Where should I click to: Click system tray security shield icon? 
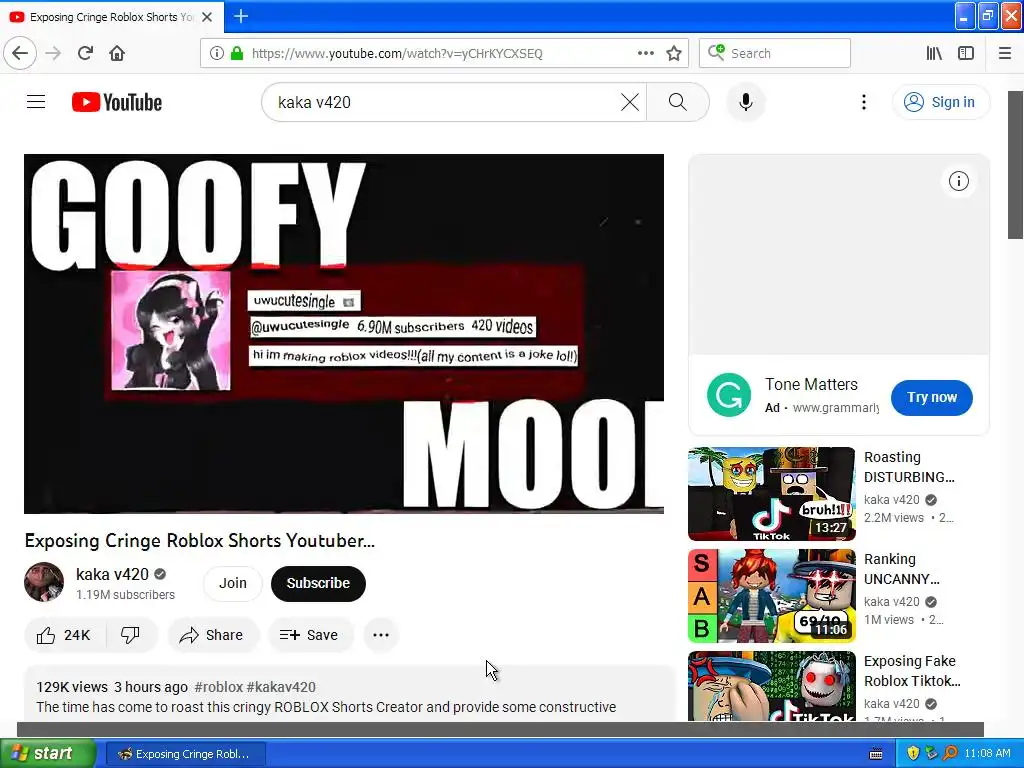[912, 753]
